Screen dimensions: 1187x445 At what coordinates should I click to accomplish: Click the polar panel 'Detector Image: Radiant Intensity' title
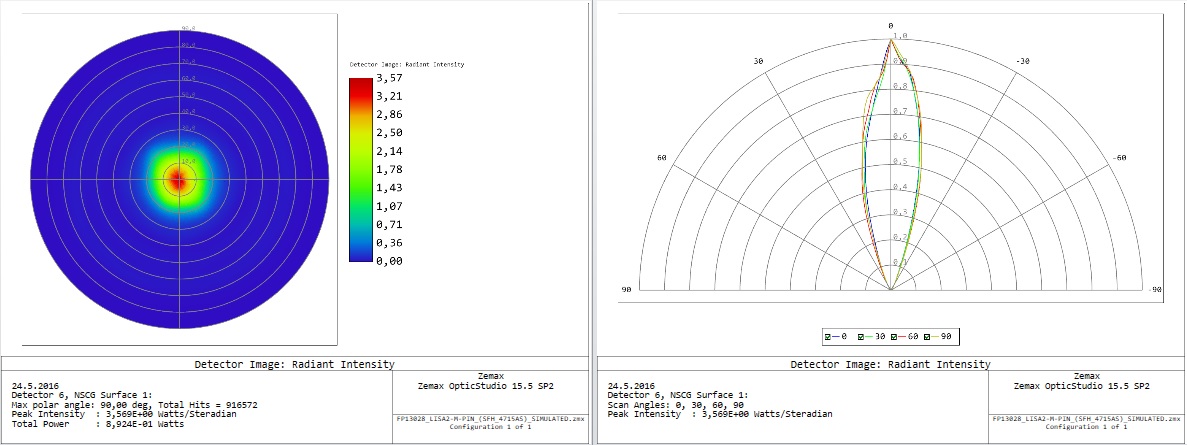(x=890, y=364)
